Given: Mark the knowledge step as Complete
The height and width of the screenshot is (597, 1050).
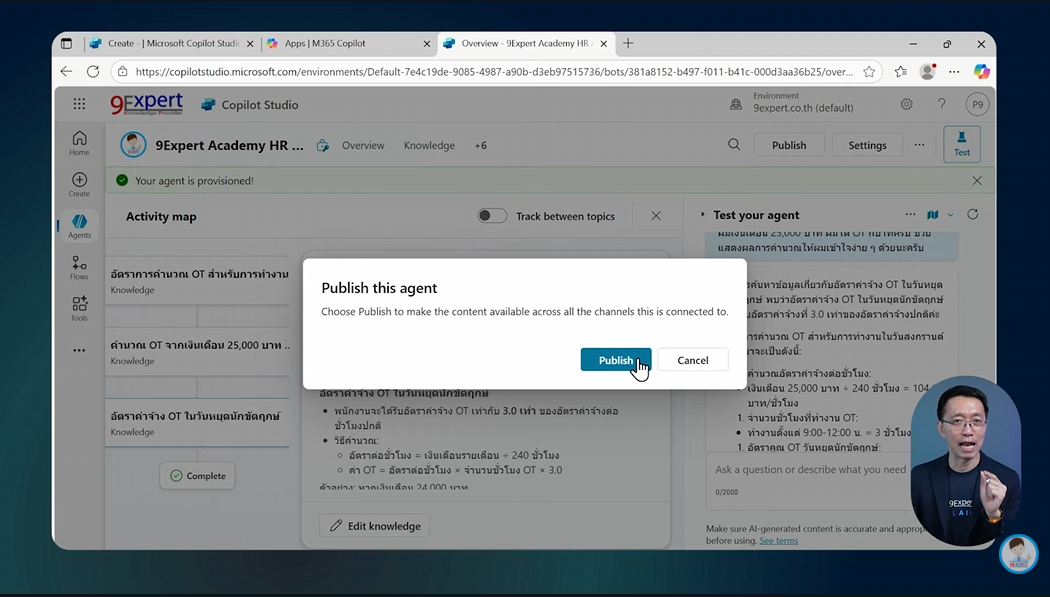Looking at the screenshot, I should click(x=197, y=476).
